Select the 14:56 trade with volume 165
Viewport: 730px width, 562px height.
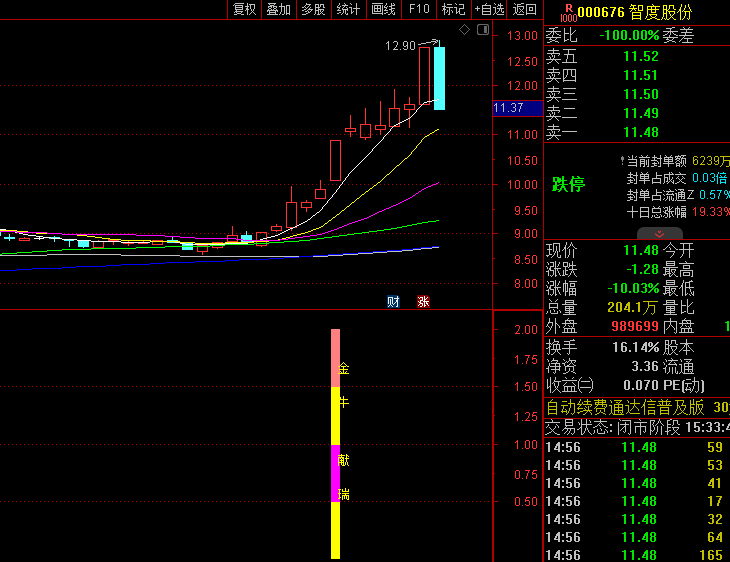(637, 555)
